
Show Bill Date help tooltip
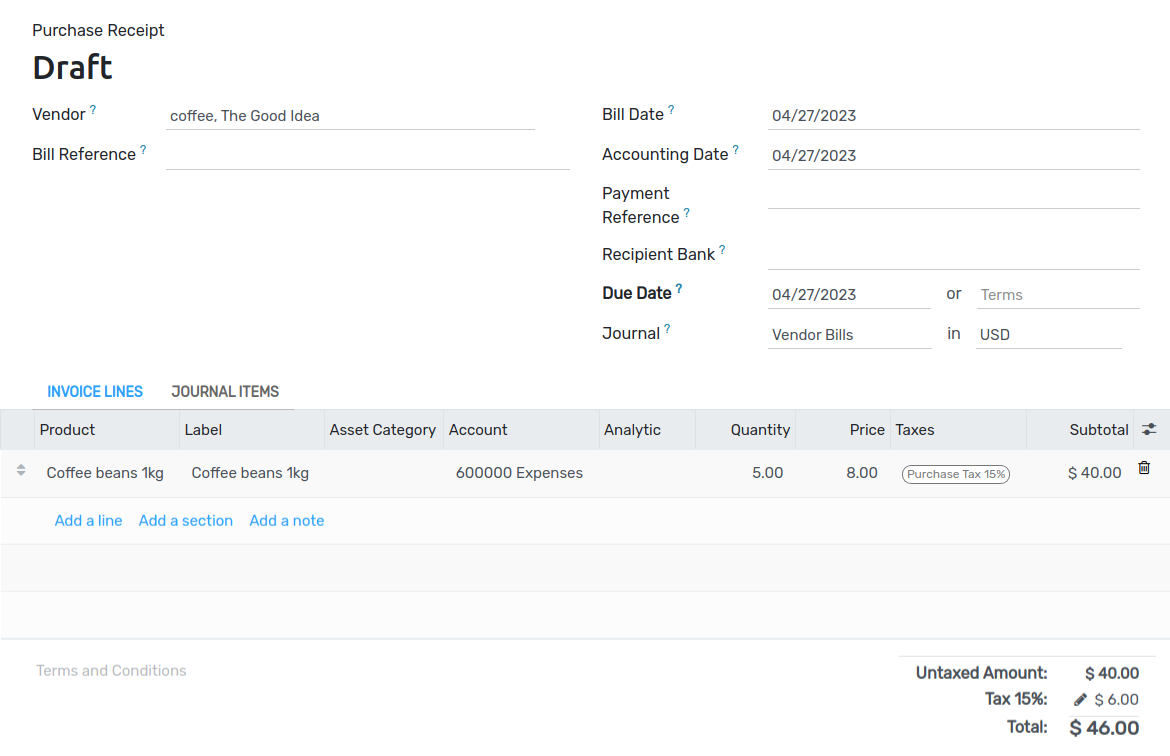[x=671, y=110]
